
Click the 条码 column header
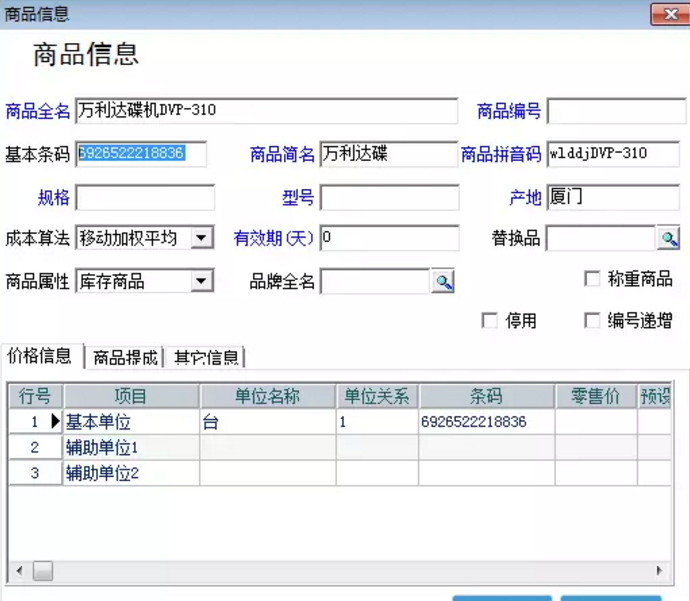(487, 396)
